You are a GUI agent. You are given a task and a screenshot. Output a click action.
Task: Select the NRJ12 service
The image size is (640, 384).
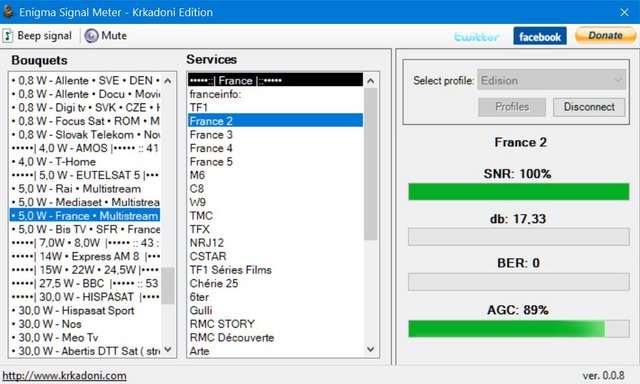tap(276, 242)
